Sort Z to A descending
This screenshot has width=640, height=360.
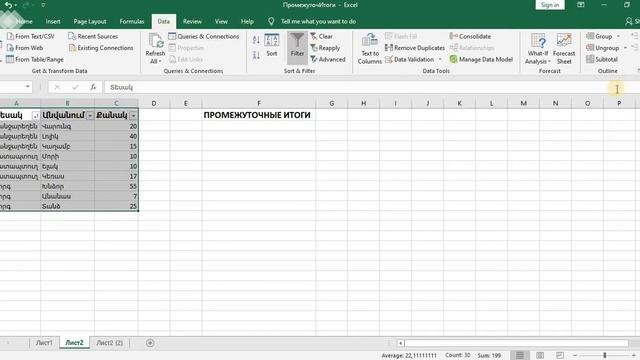(x=256, y=55)
